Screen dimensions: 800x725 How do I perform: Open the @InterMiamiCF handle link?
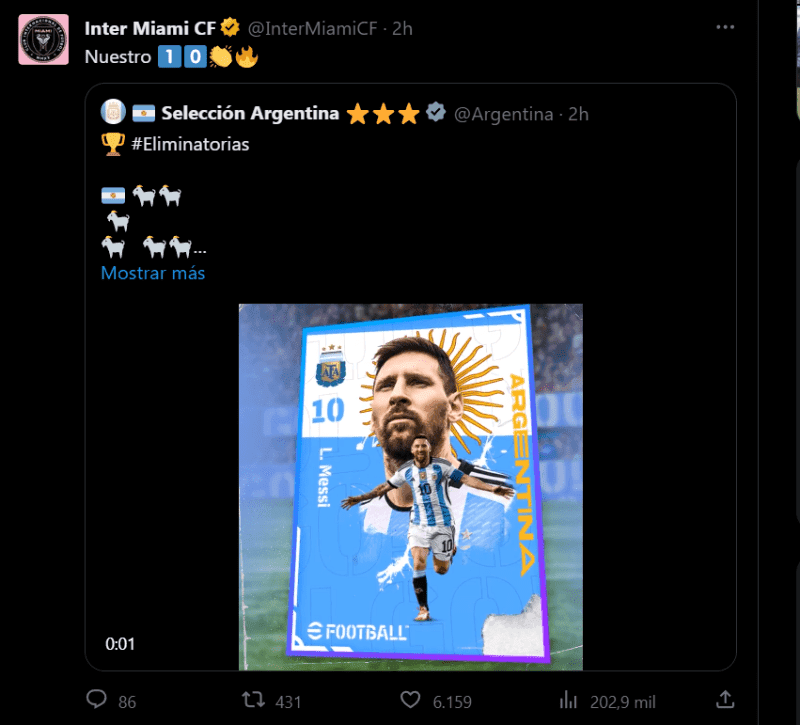pyautogui.click(x=313, y=28)
